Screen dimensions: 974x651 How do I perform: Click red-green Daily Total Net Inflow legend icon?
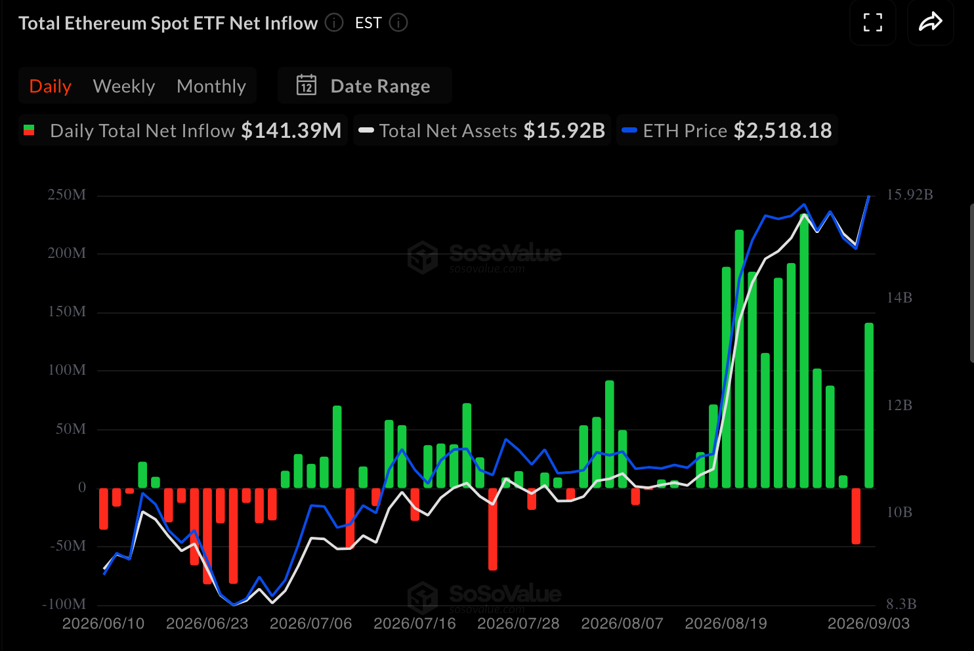coord(29,130)
